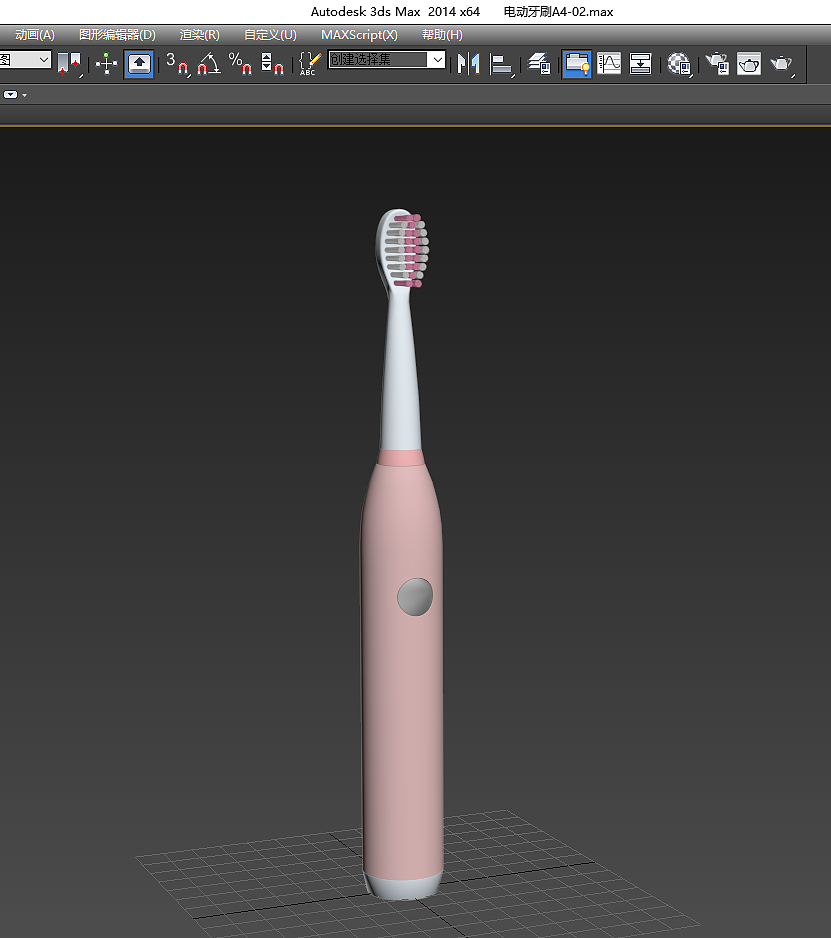Open the 帮助(H) help menu

(442, 35)
